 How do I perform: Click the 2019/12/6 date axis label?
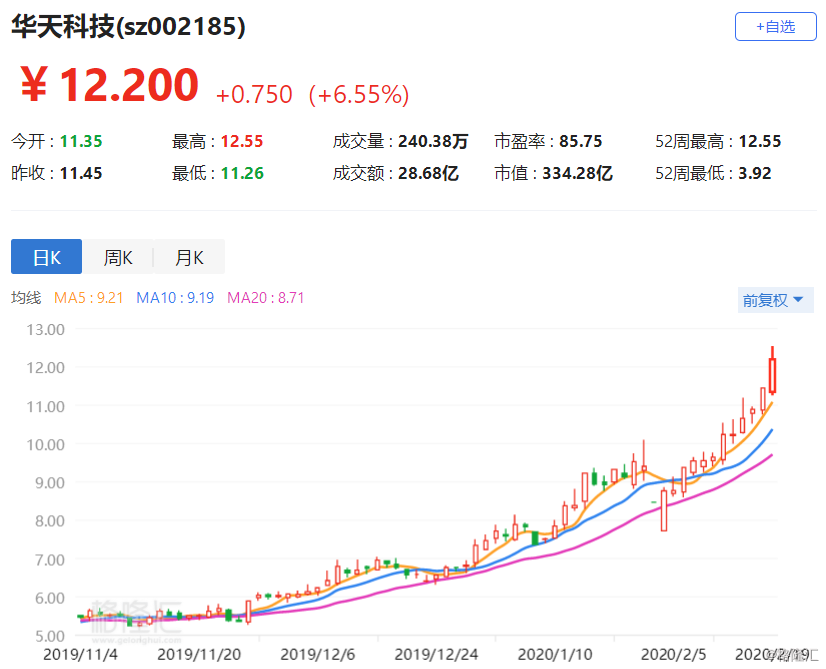pos(318,654)
